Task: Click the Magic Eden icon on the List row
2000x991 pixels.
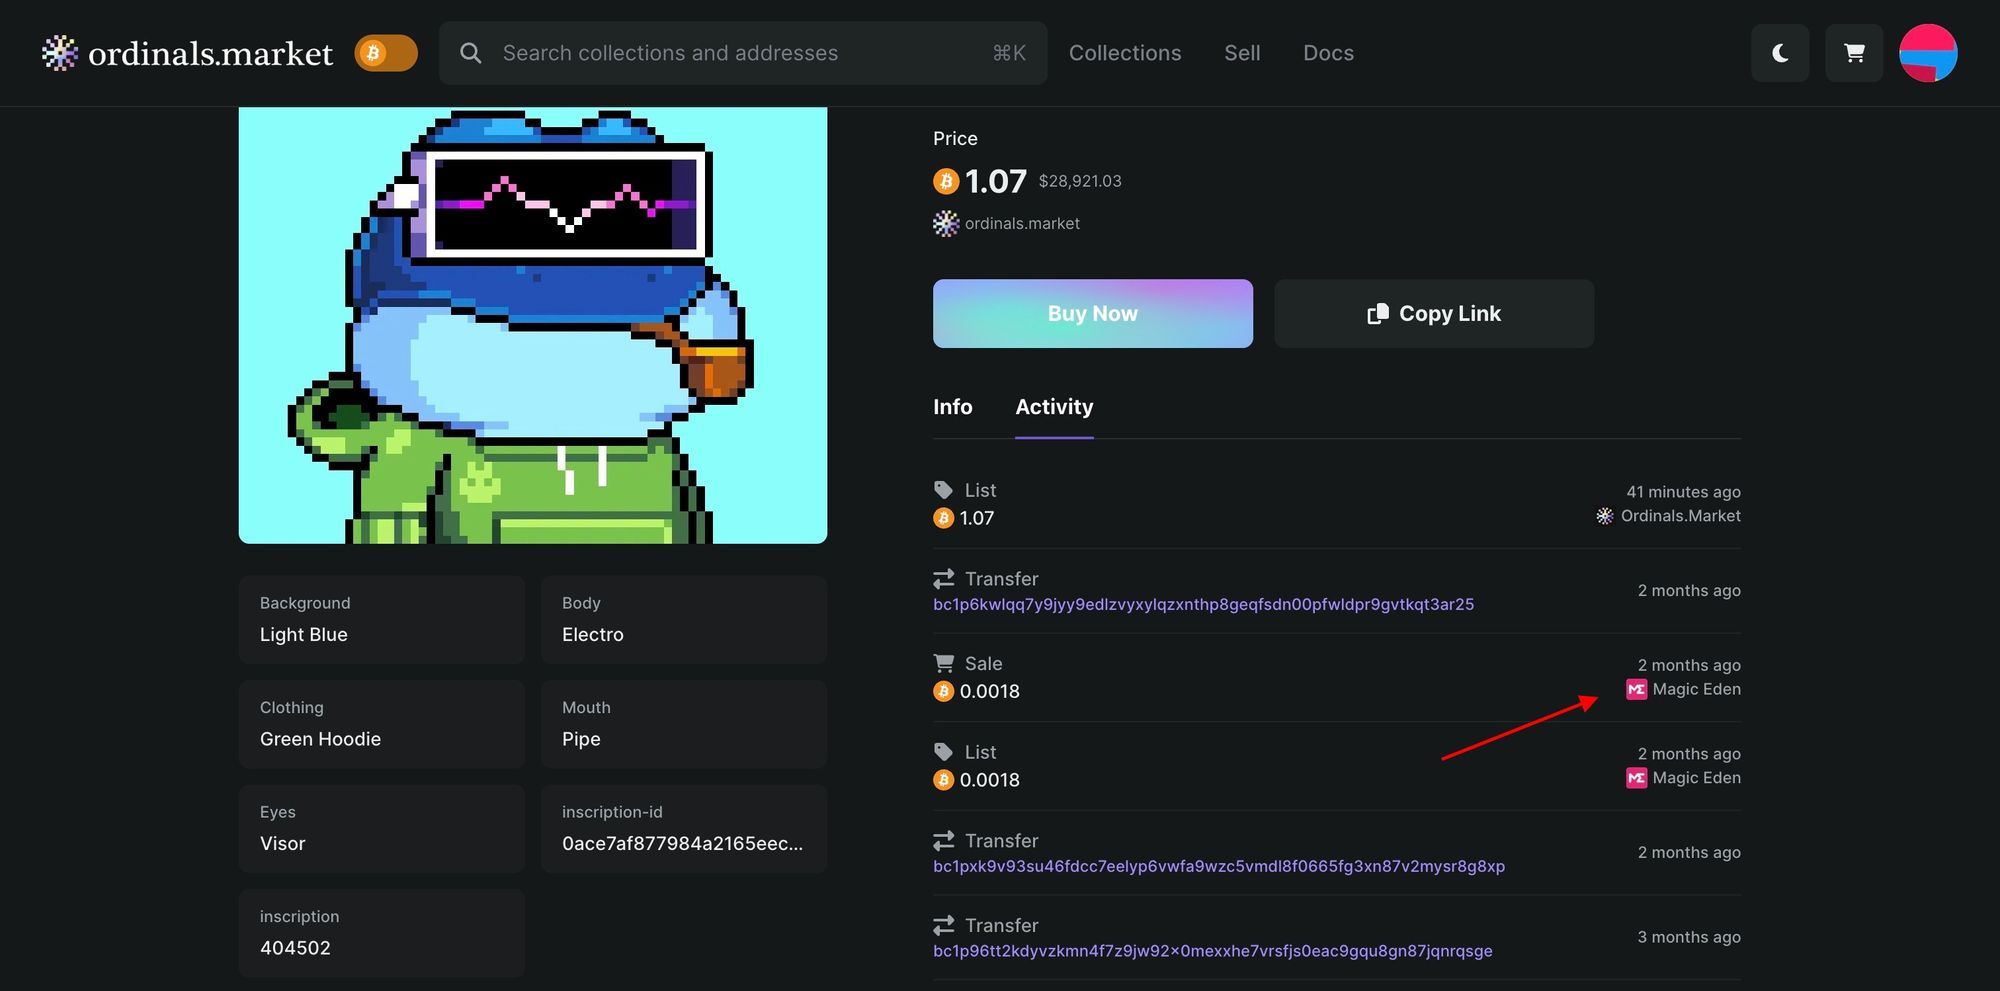Action: pos(1636,777)
